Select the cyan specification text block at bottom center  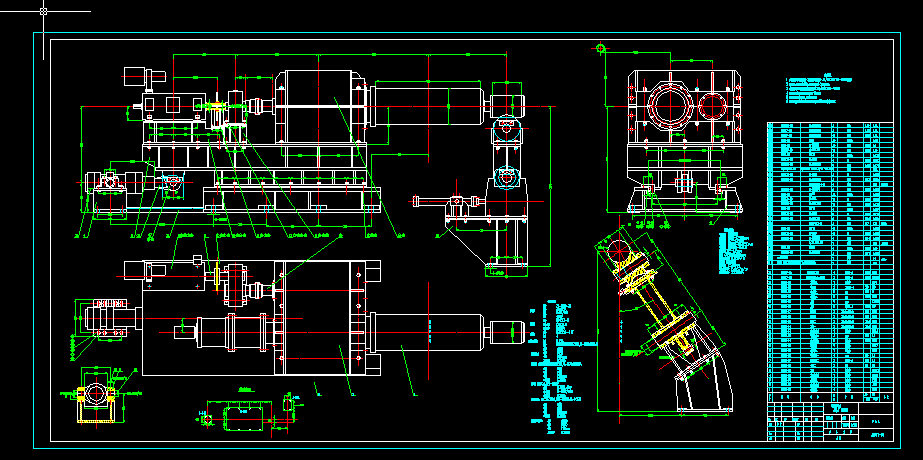point(563,369)
